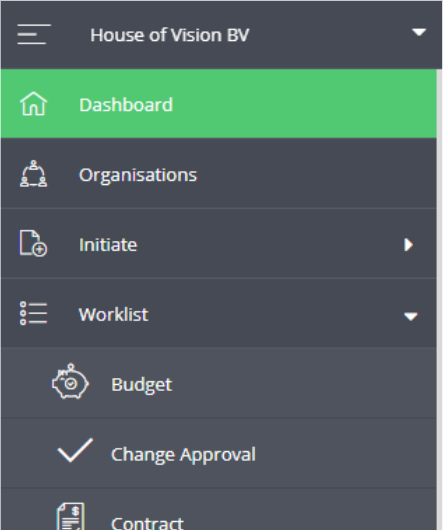This screenshot has height=530, width=443.
Task: Click the Organisations people icon
Action: [33, 174]
